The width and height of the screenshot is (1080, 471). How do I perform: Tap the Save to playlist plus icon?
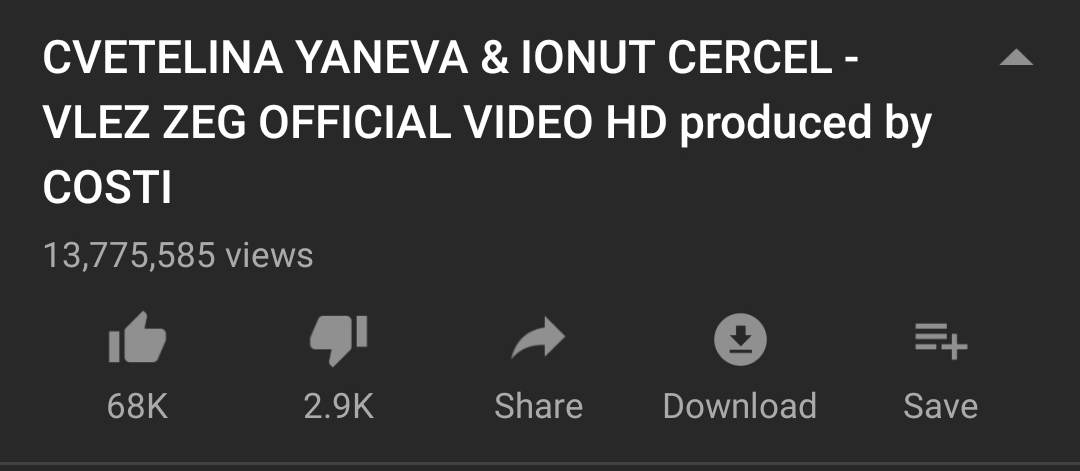point(941,340)
